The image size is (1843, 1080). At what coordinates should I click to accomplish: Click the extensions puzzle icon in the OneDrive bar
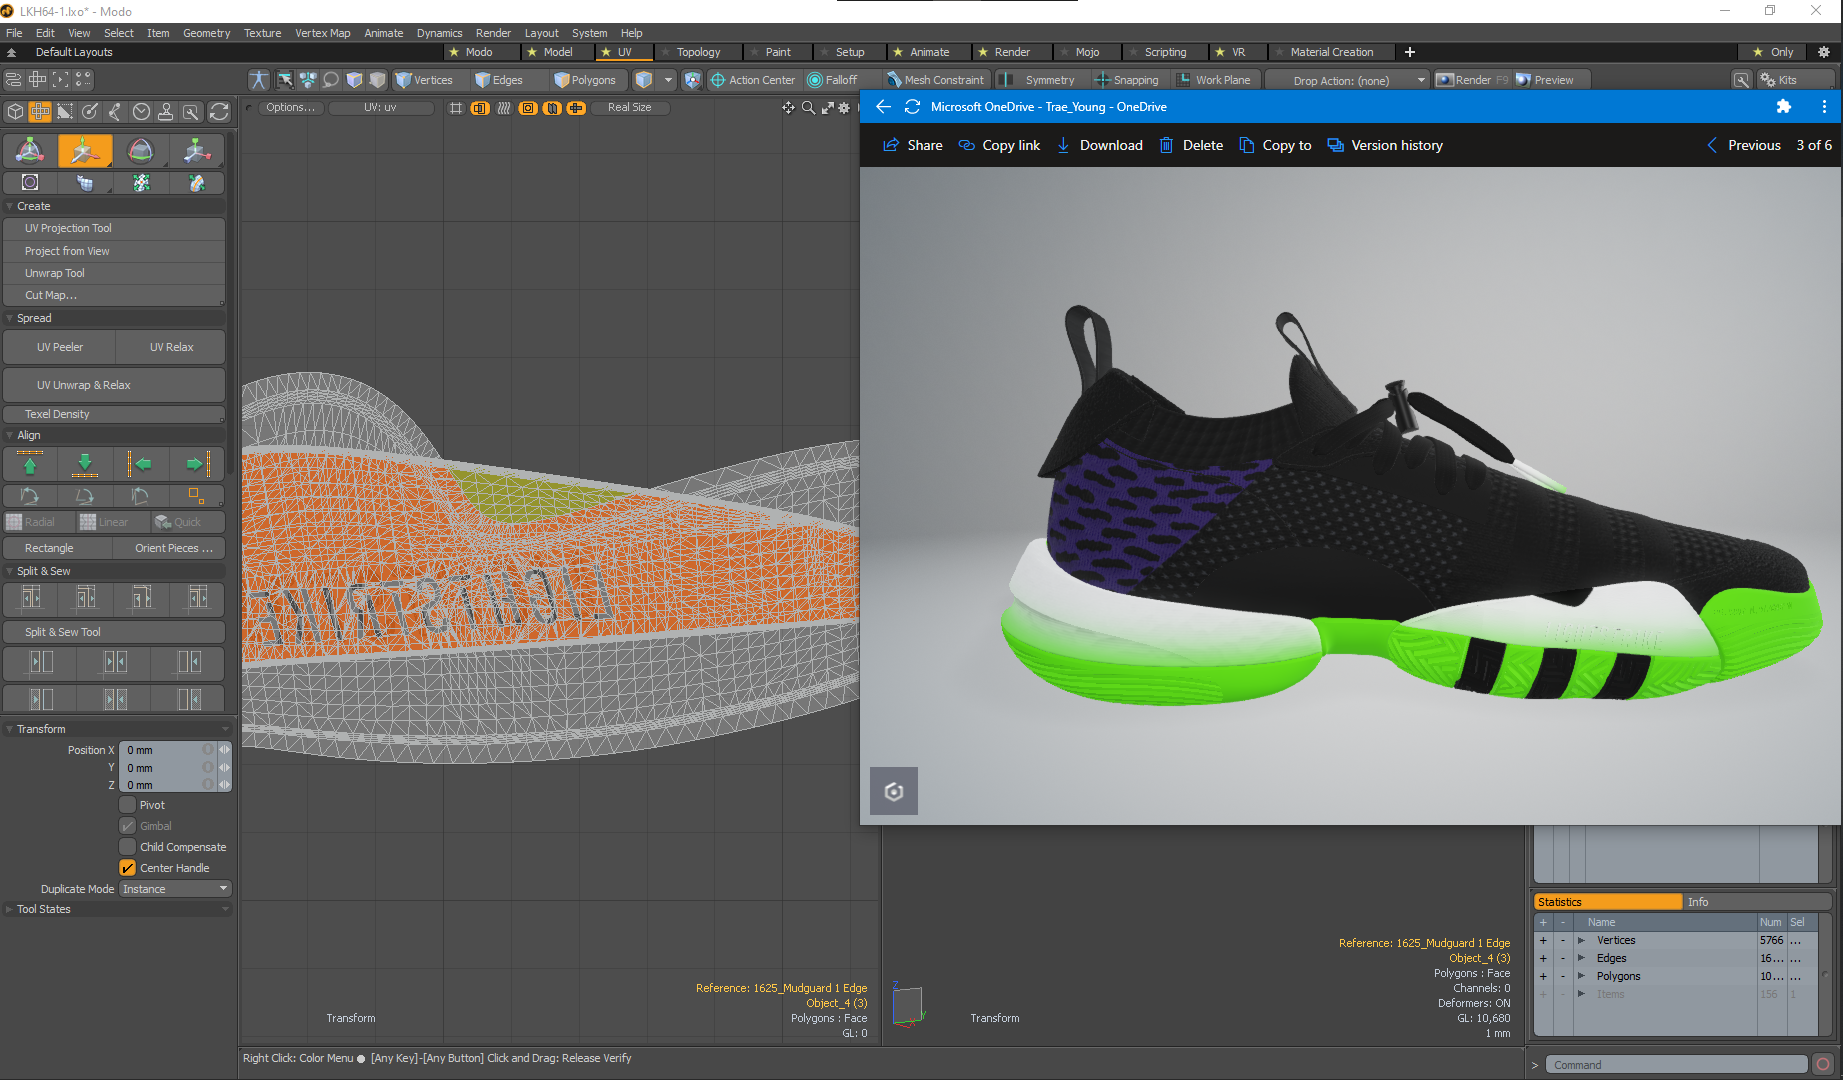[1784, 107]
